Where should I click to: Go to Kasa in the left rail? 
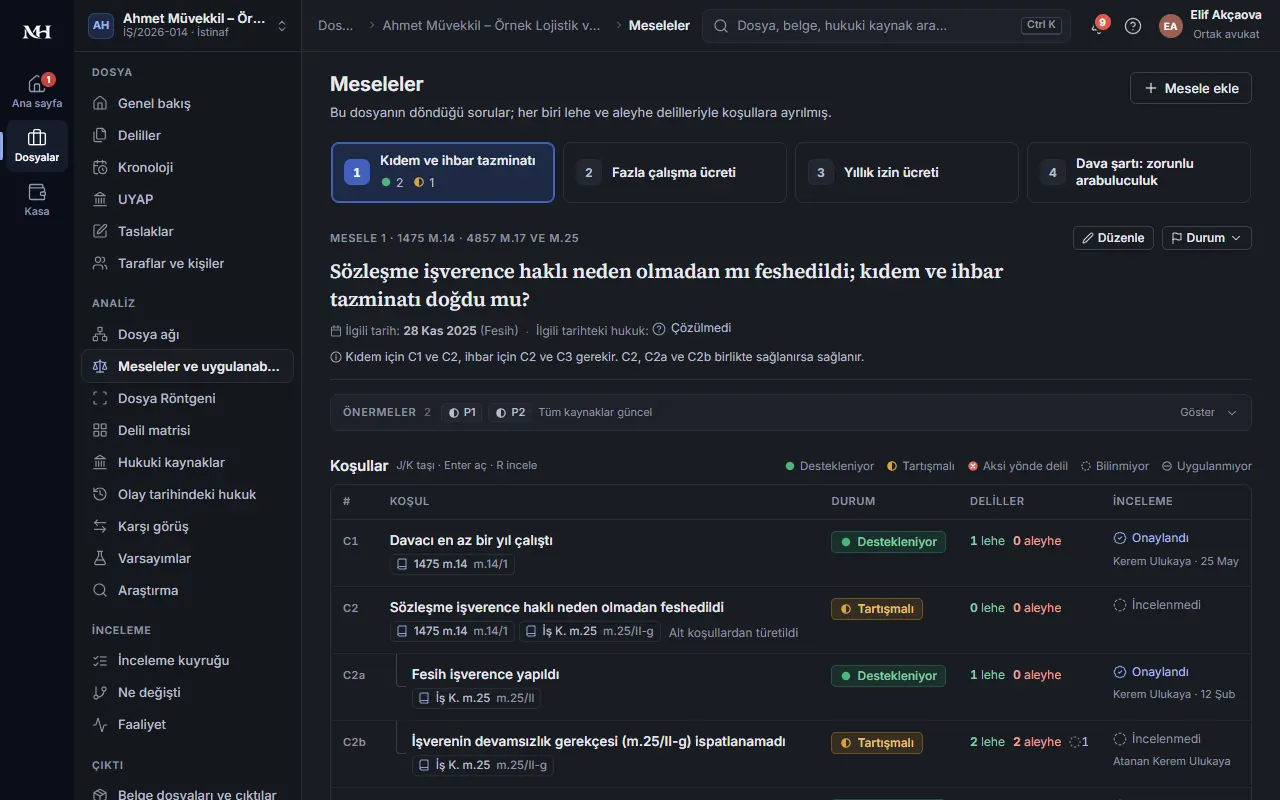[x=37, y=200]
